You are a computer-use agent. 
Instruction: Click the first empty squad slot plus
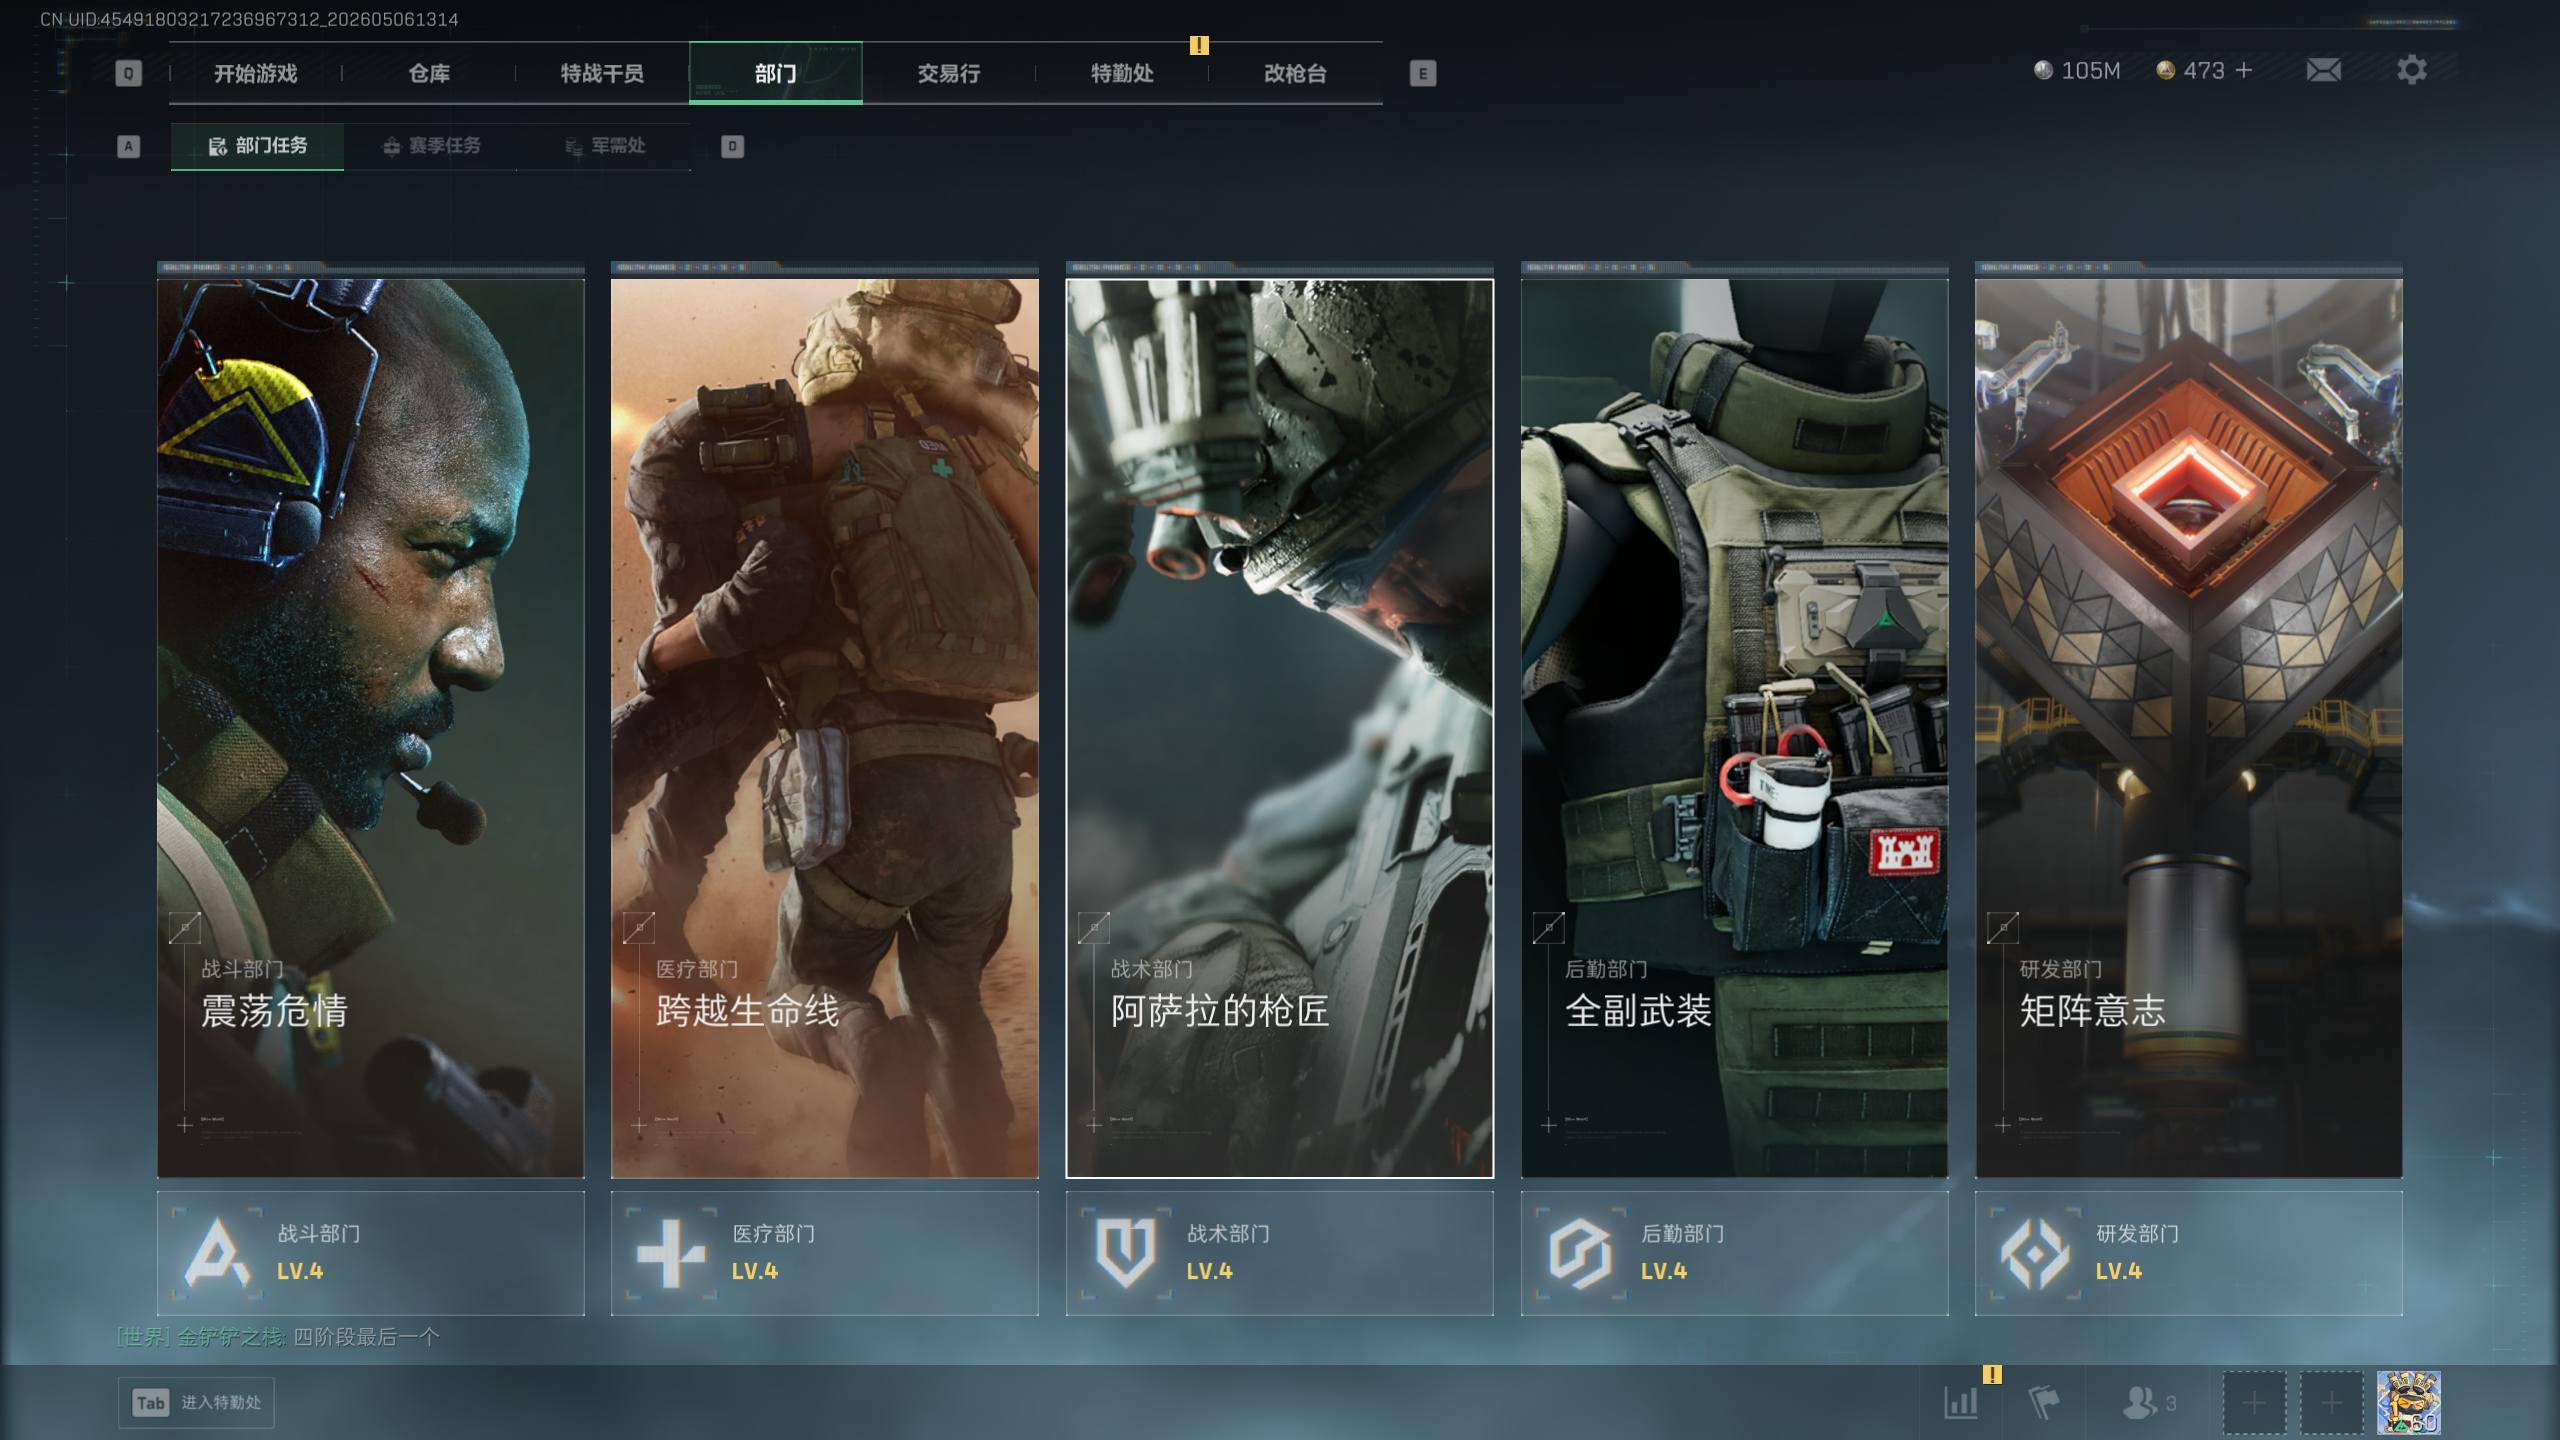[2254, 1402]
